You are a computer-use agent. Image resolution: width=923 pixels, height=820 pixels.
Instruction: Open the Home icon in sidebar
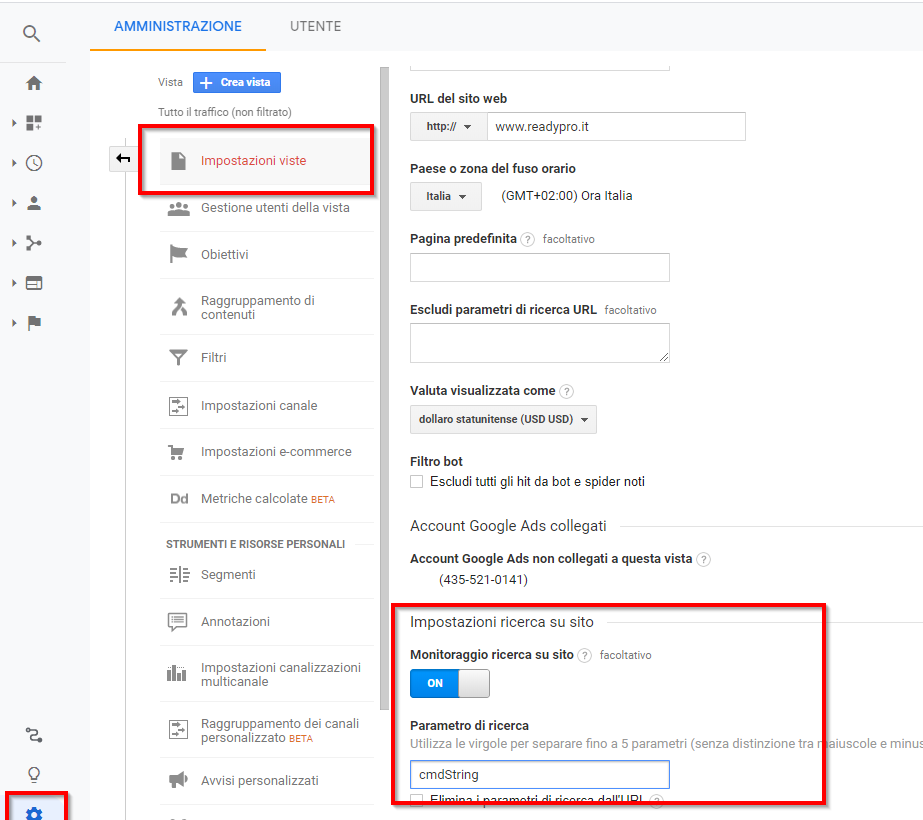point(34,83)
